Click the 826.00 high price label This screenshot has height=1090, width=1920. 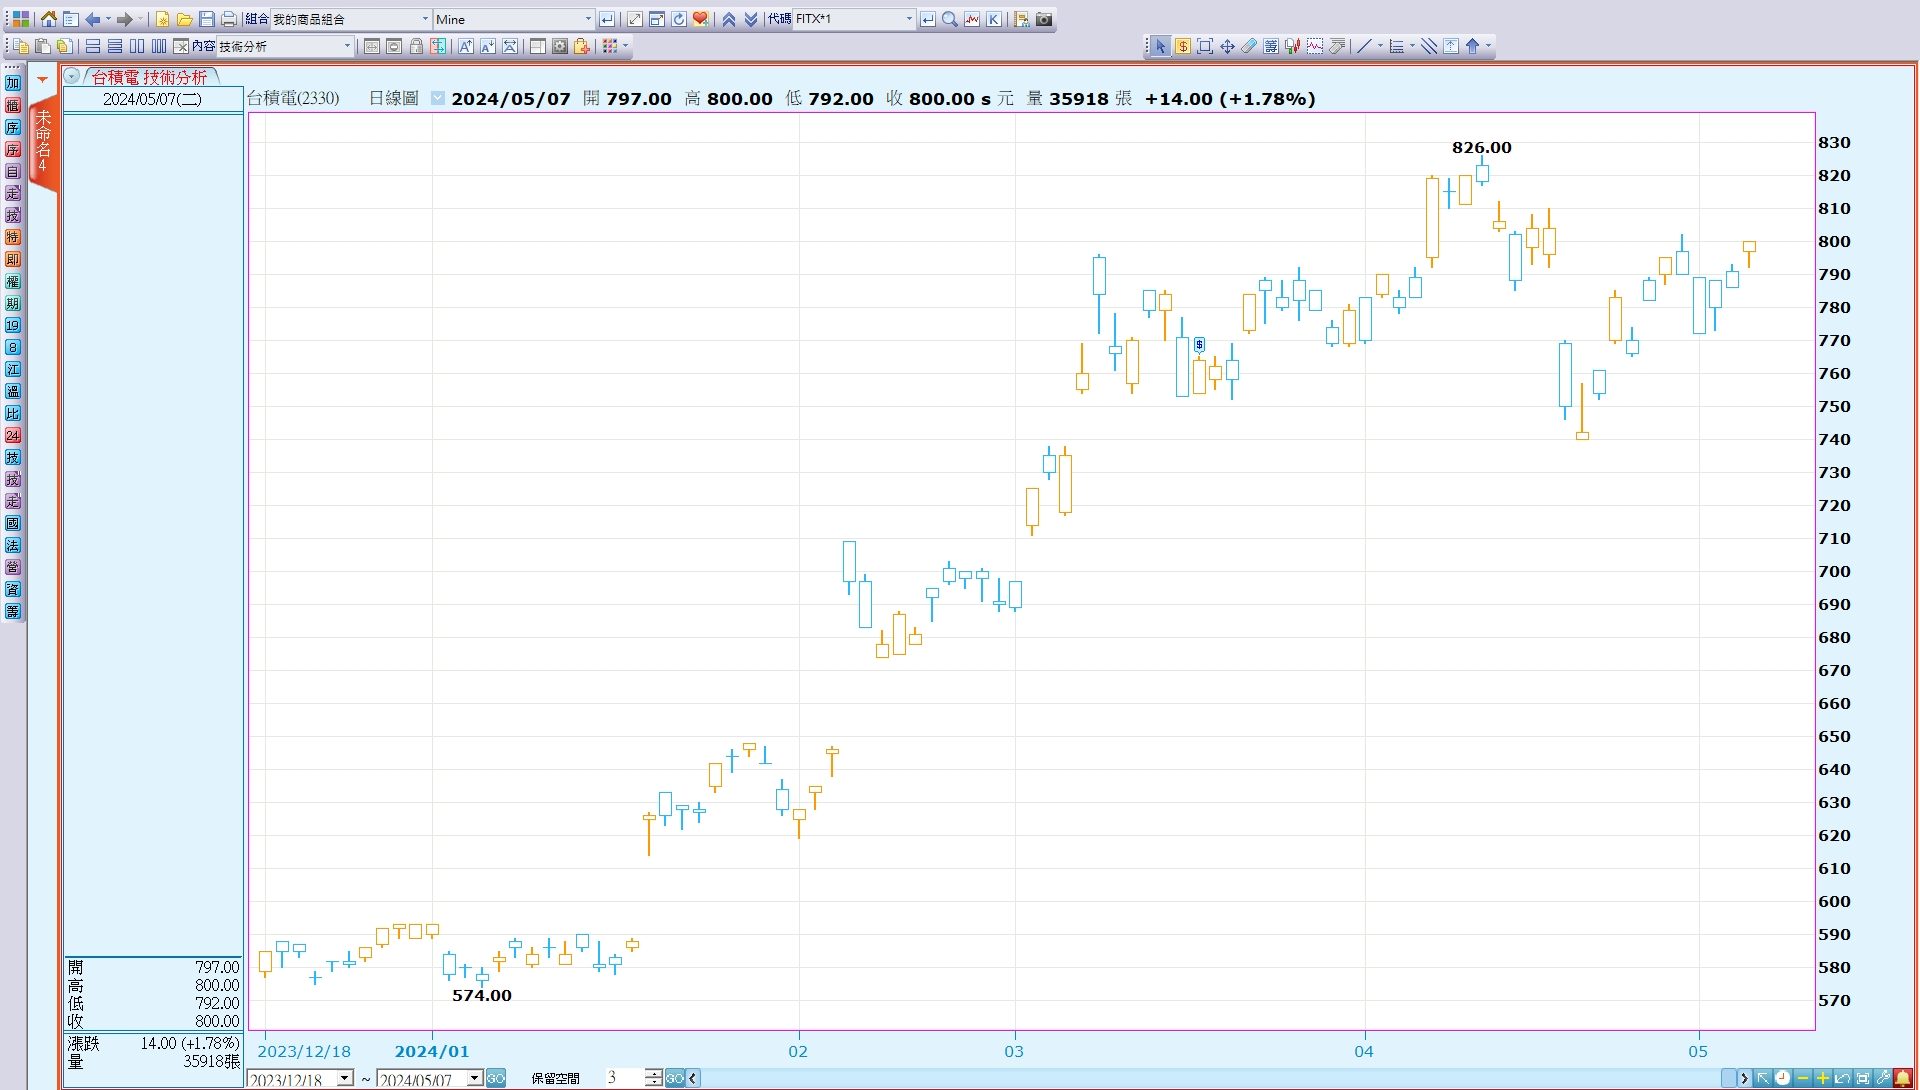[1482, 148]
